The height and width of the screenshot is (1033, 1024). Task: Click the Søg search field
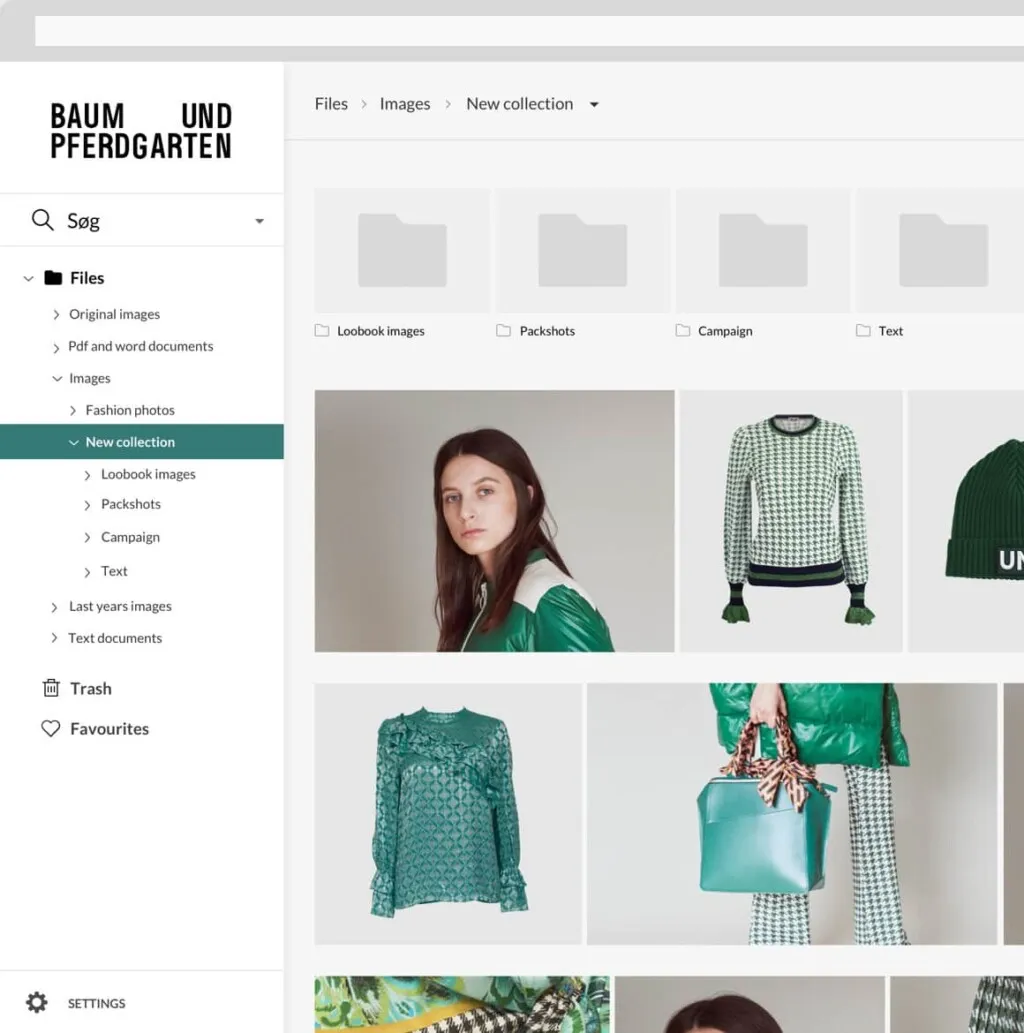(x=142, y=221)
